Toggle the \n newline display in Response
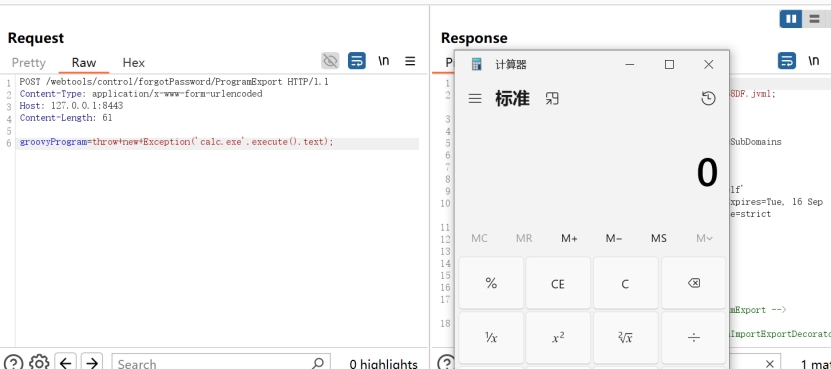Screen dimensions: 831x369 pos(814,60)
